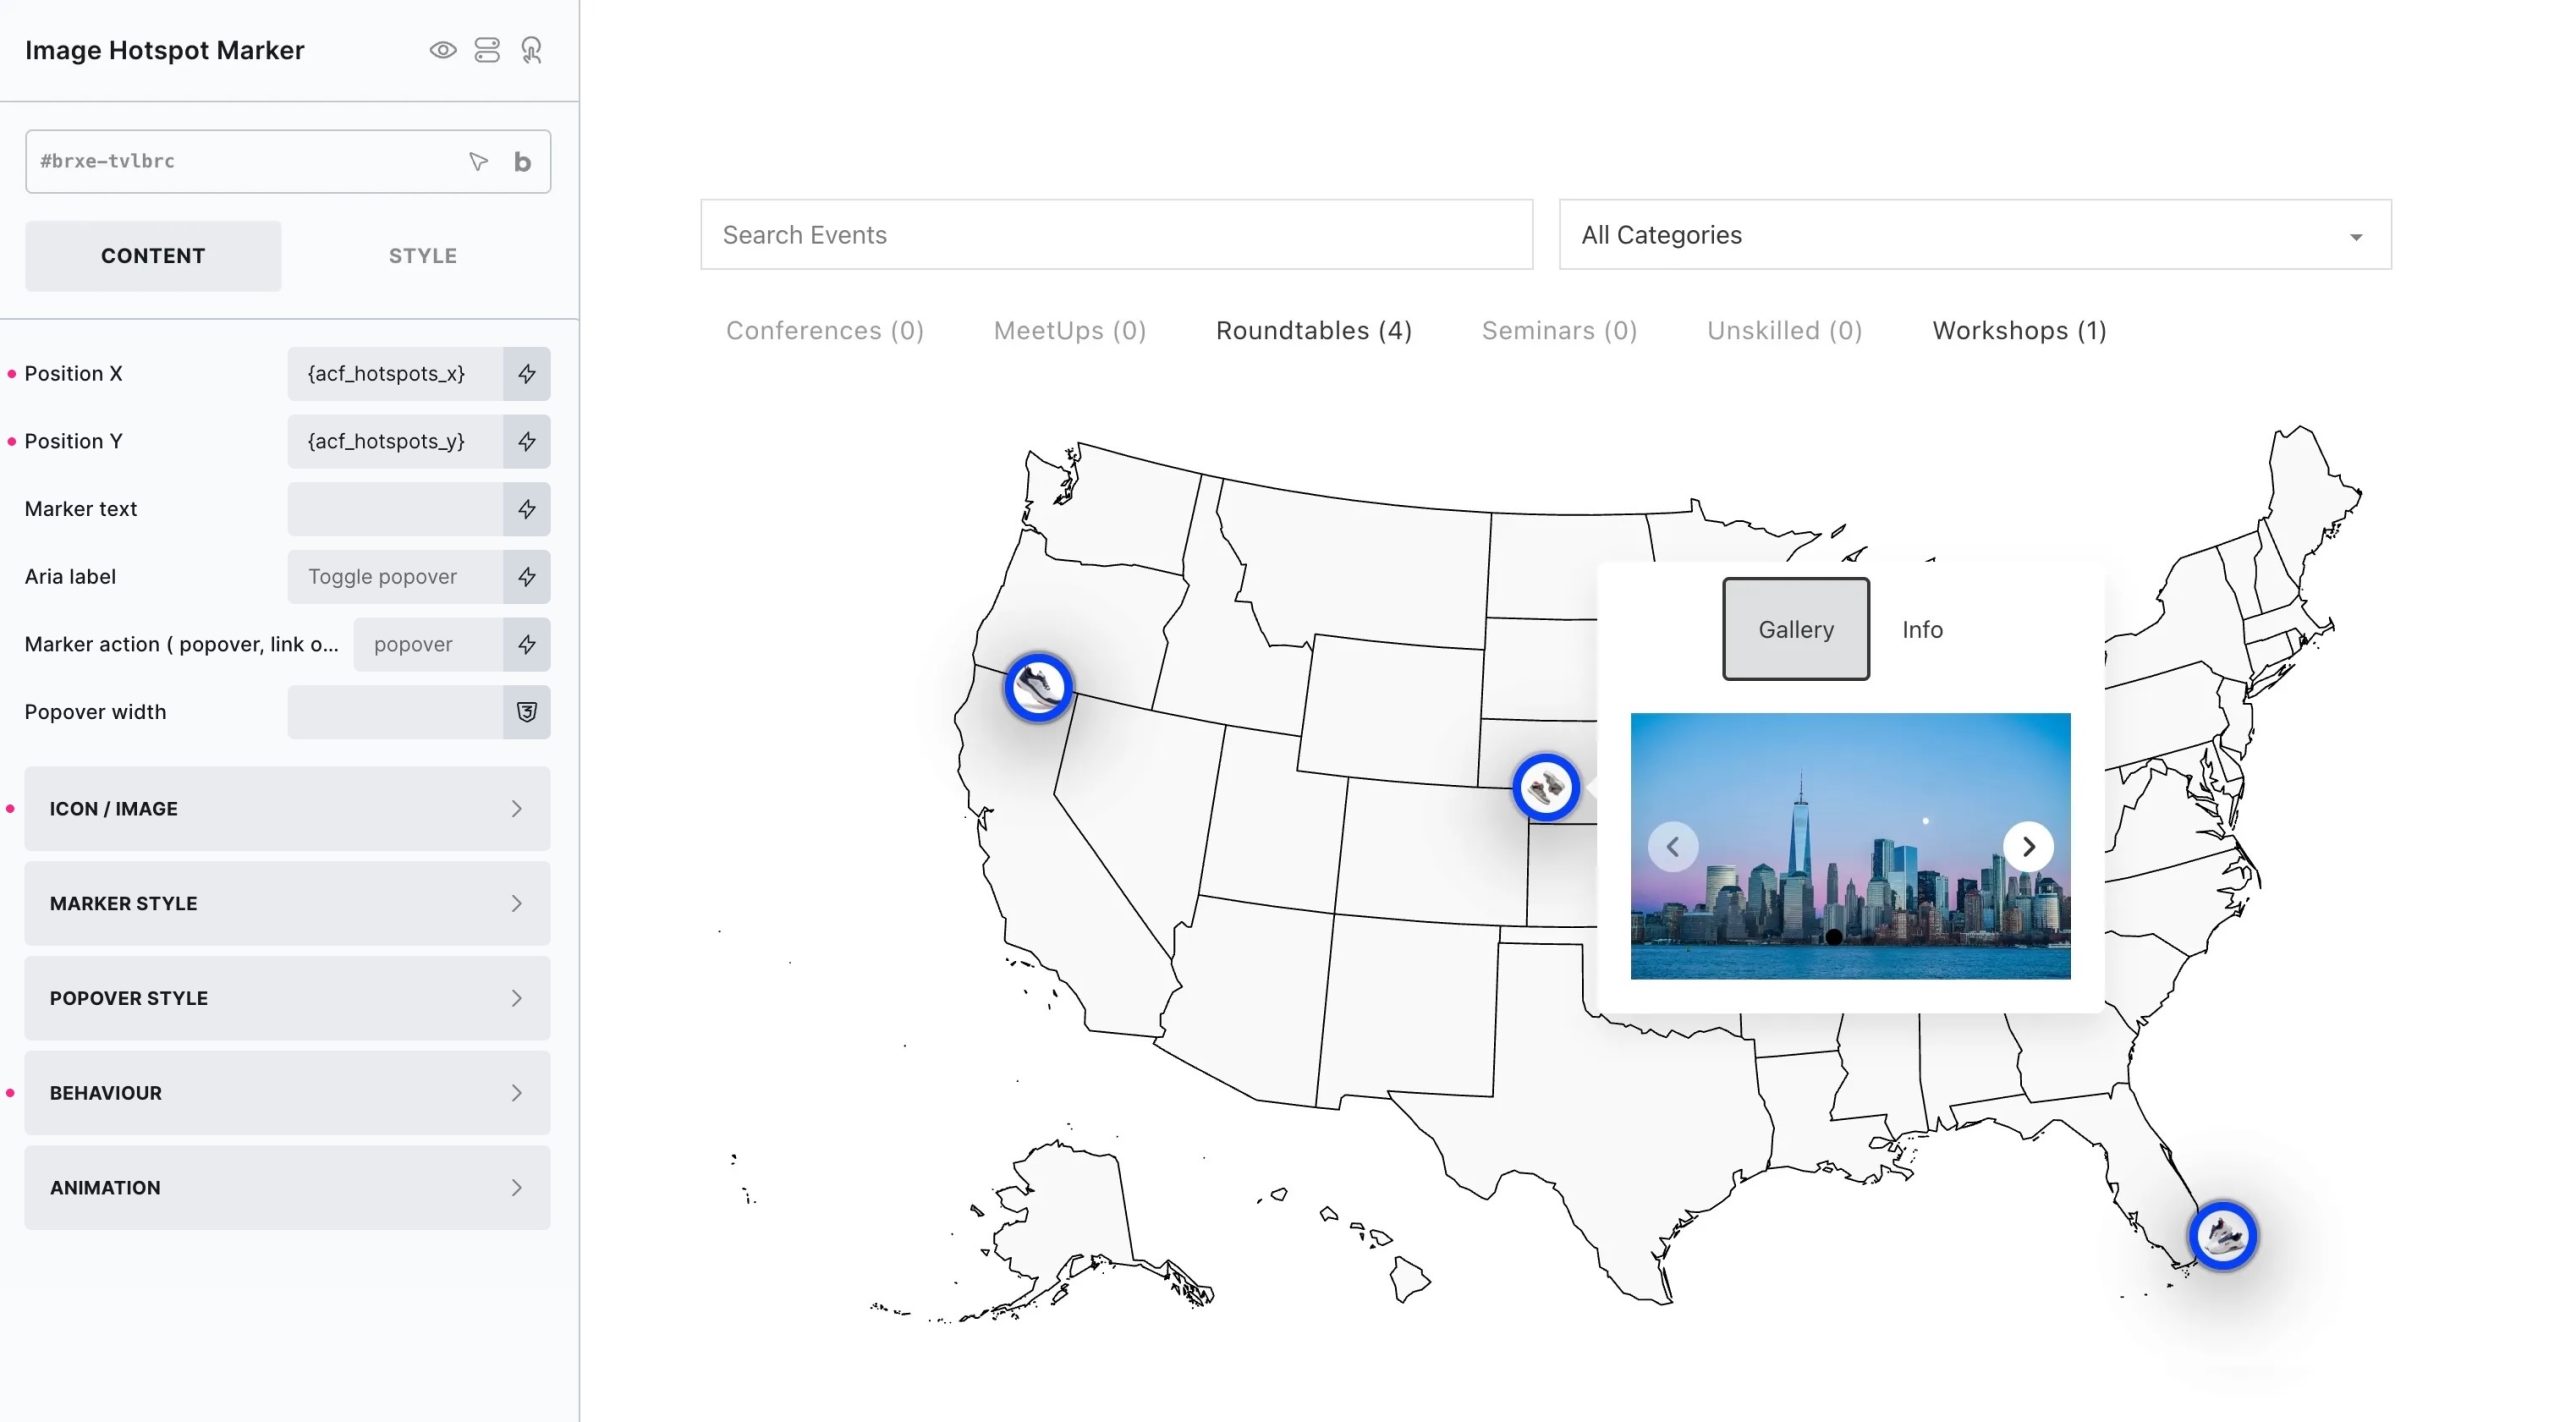Open dynamic data for Position X

tap(527, 374)
